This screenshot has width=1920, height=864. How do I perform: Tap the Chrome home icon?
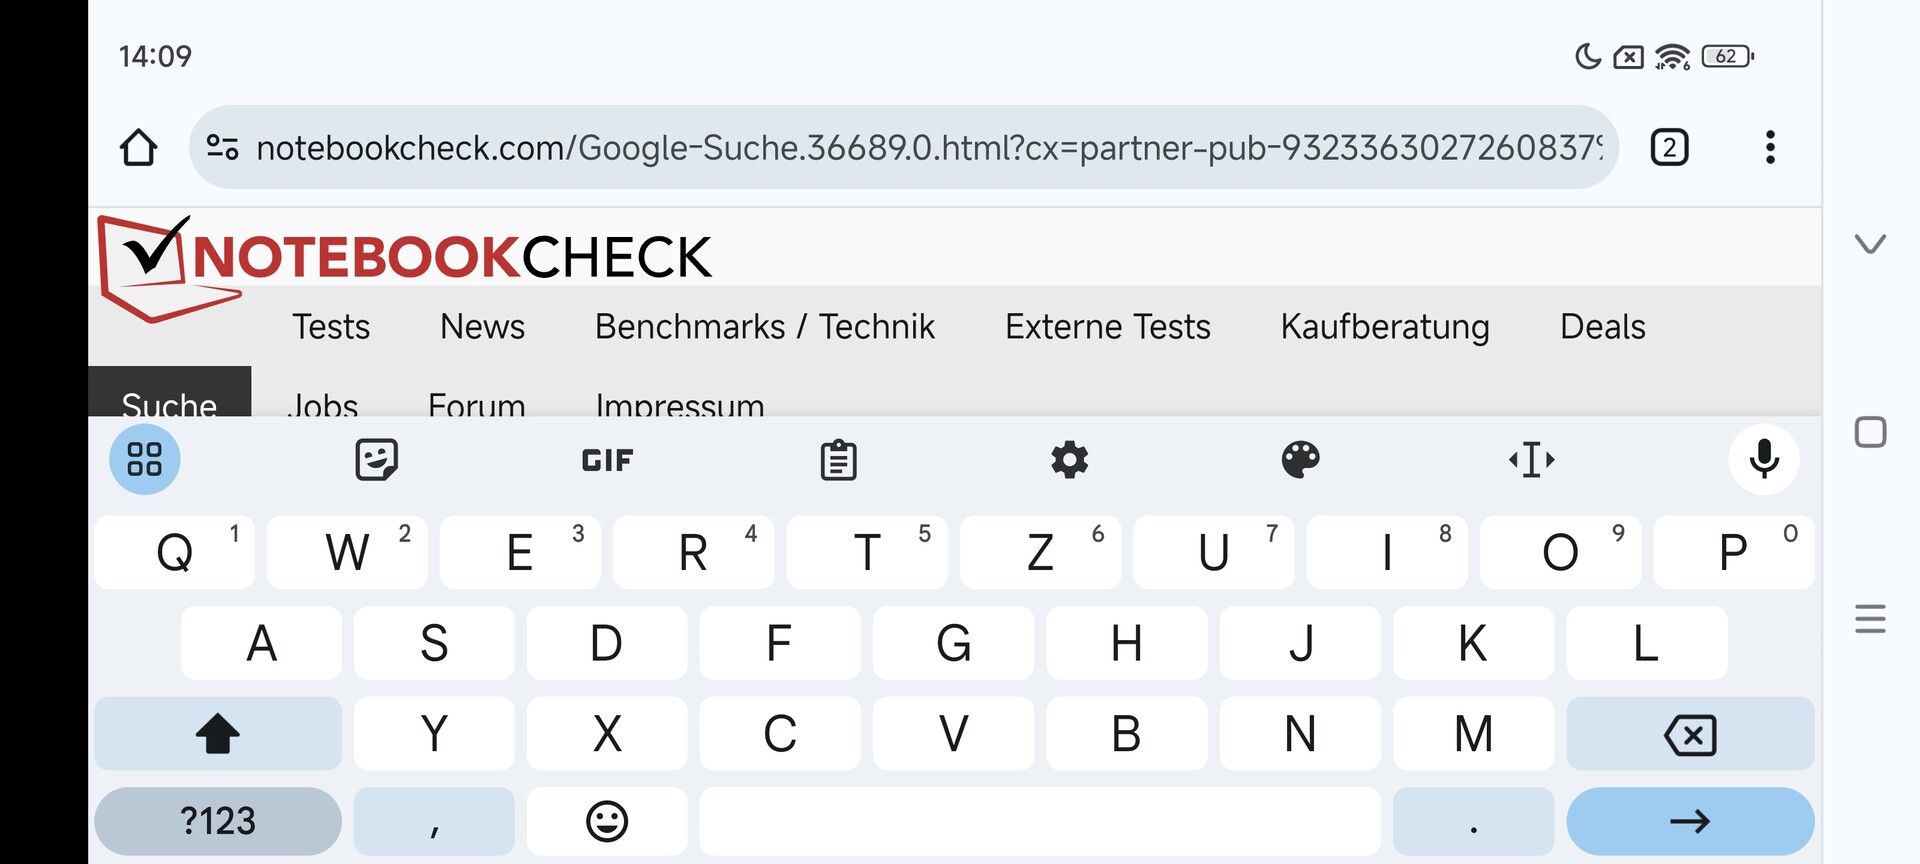pyautogui.click(x=138, y=148)
